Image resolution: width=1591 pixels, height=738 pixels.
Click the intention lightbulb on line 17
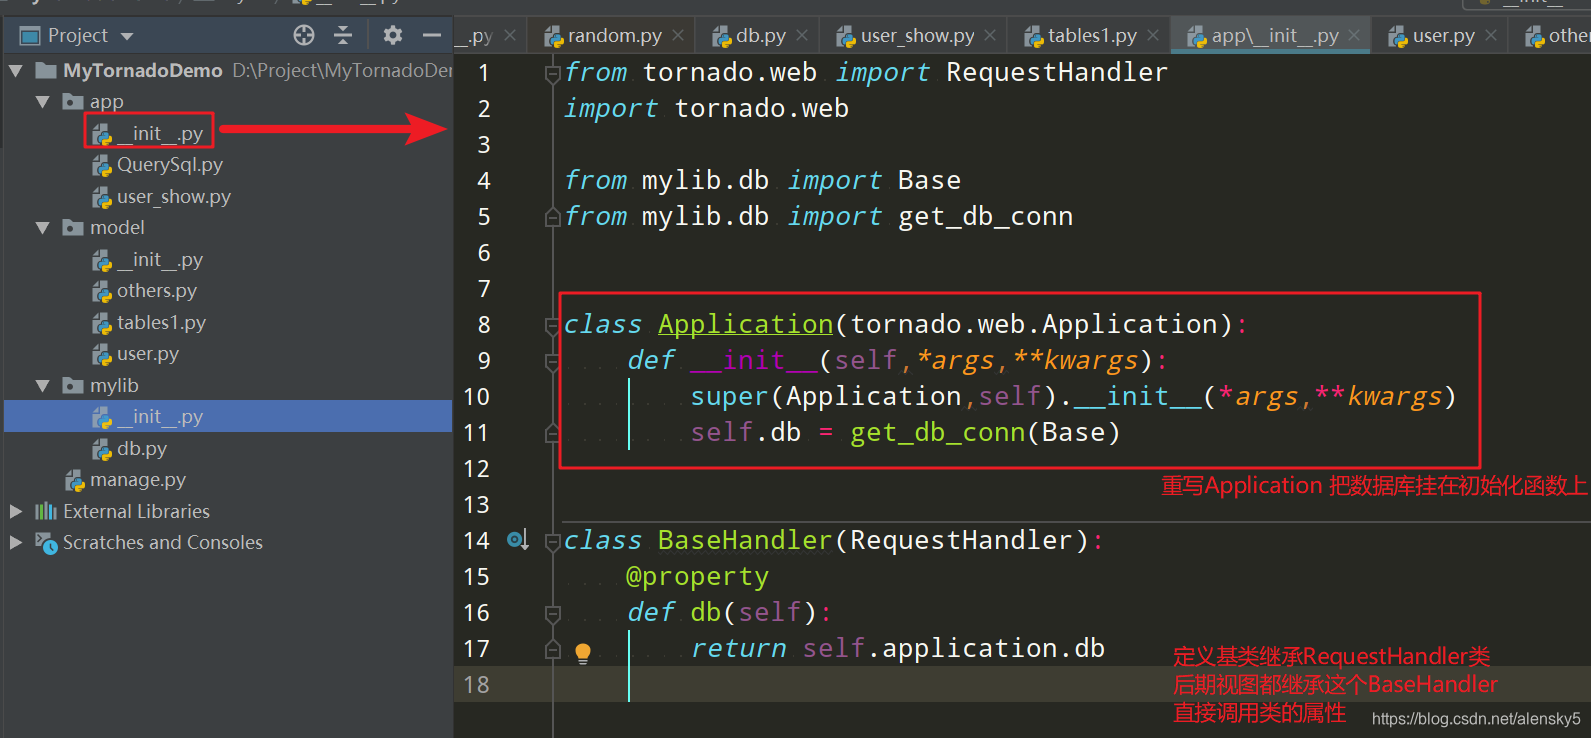click(583, 654)
